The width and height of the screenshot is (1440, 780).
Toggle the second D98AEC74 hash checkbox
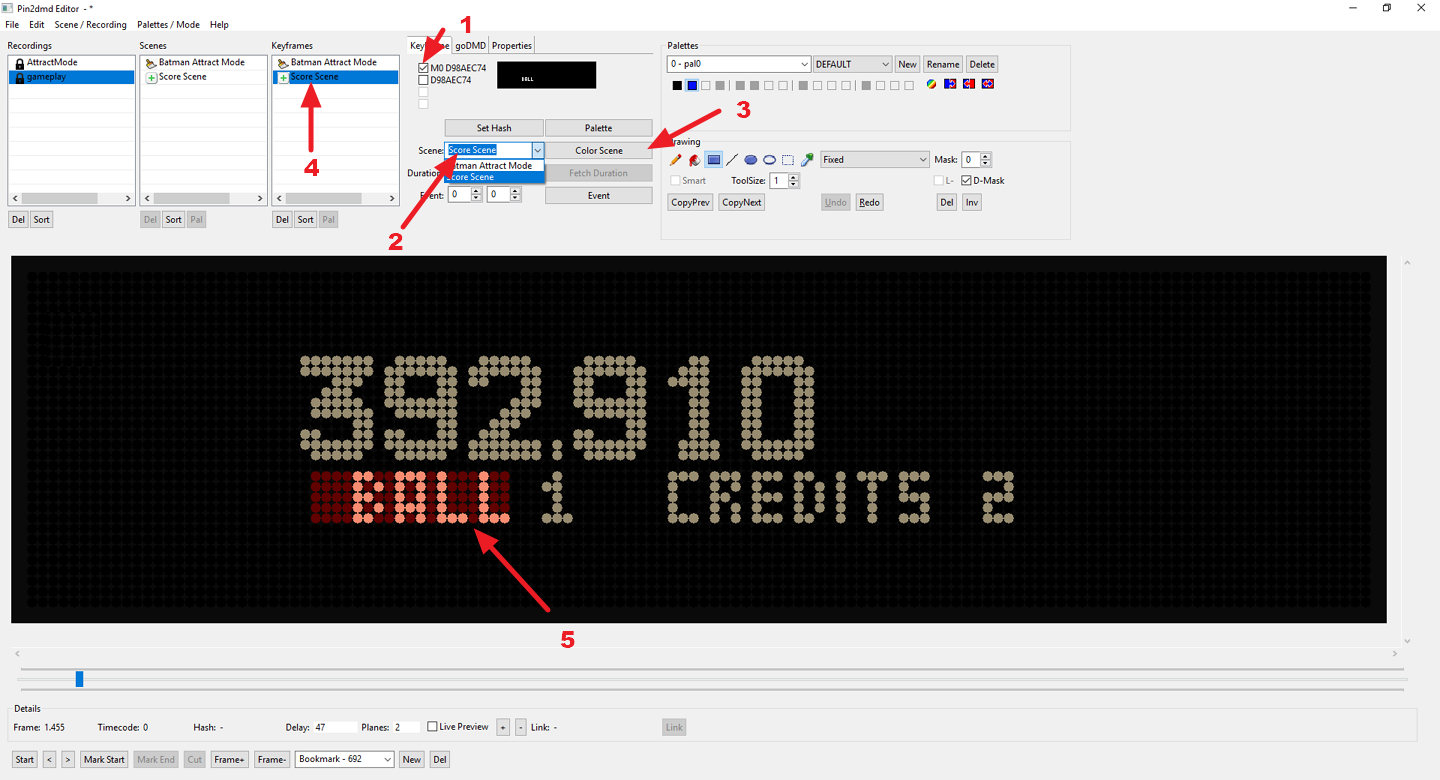tap(423, 80)
